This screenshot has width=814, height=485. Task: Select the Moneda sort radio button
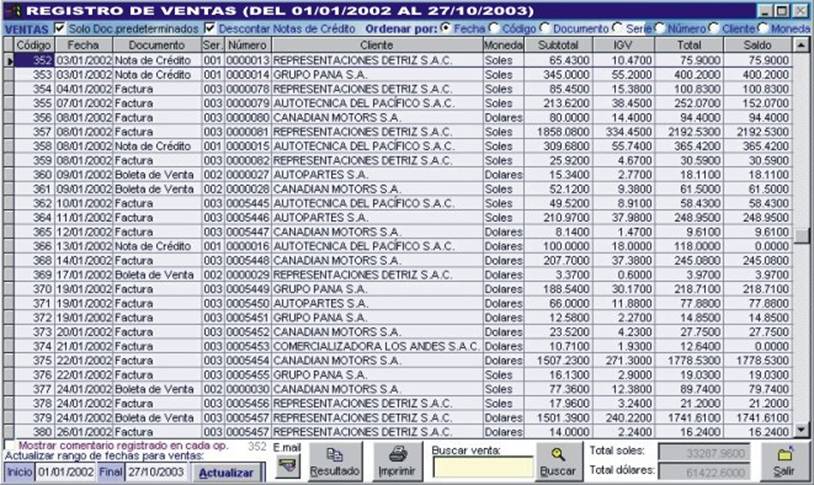762,28
